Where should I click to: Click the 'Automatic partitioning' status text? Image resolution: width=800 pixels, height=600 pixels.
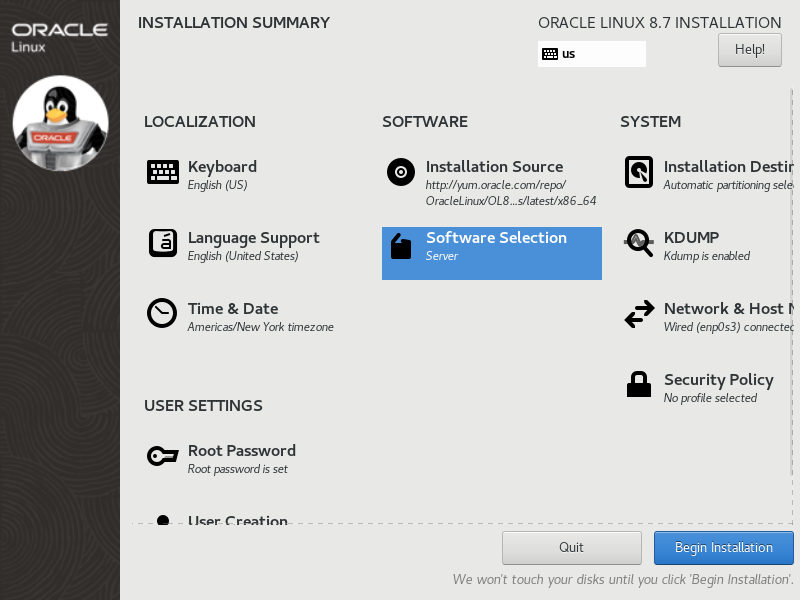pyautogui.click(x=729, y=185)
